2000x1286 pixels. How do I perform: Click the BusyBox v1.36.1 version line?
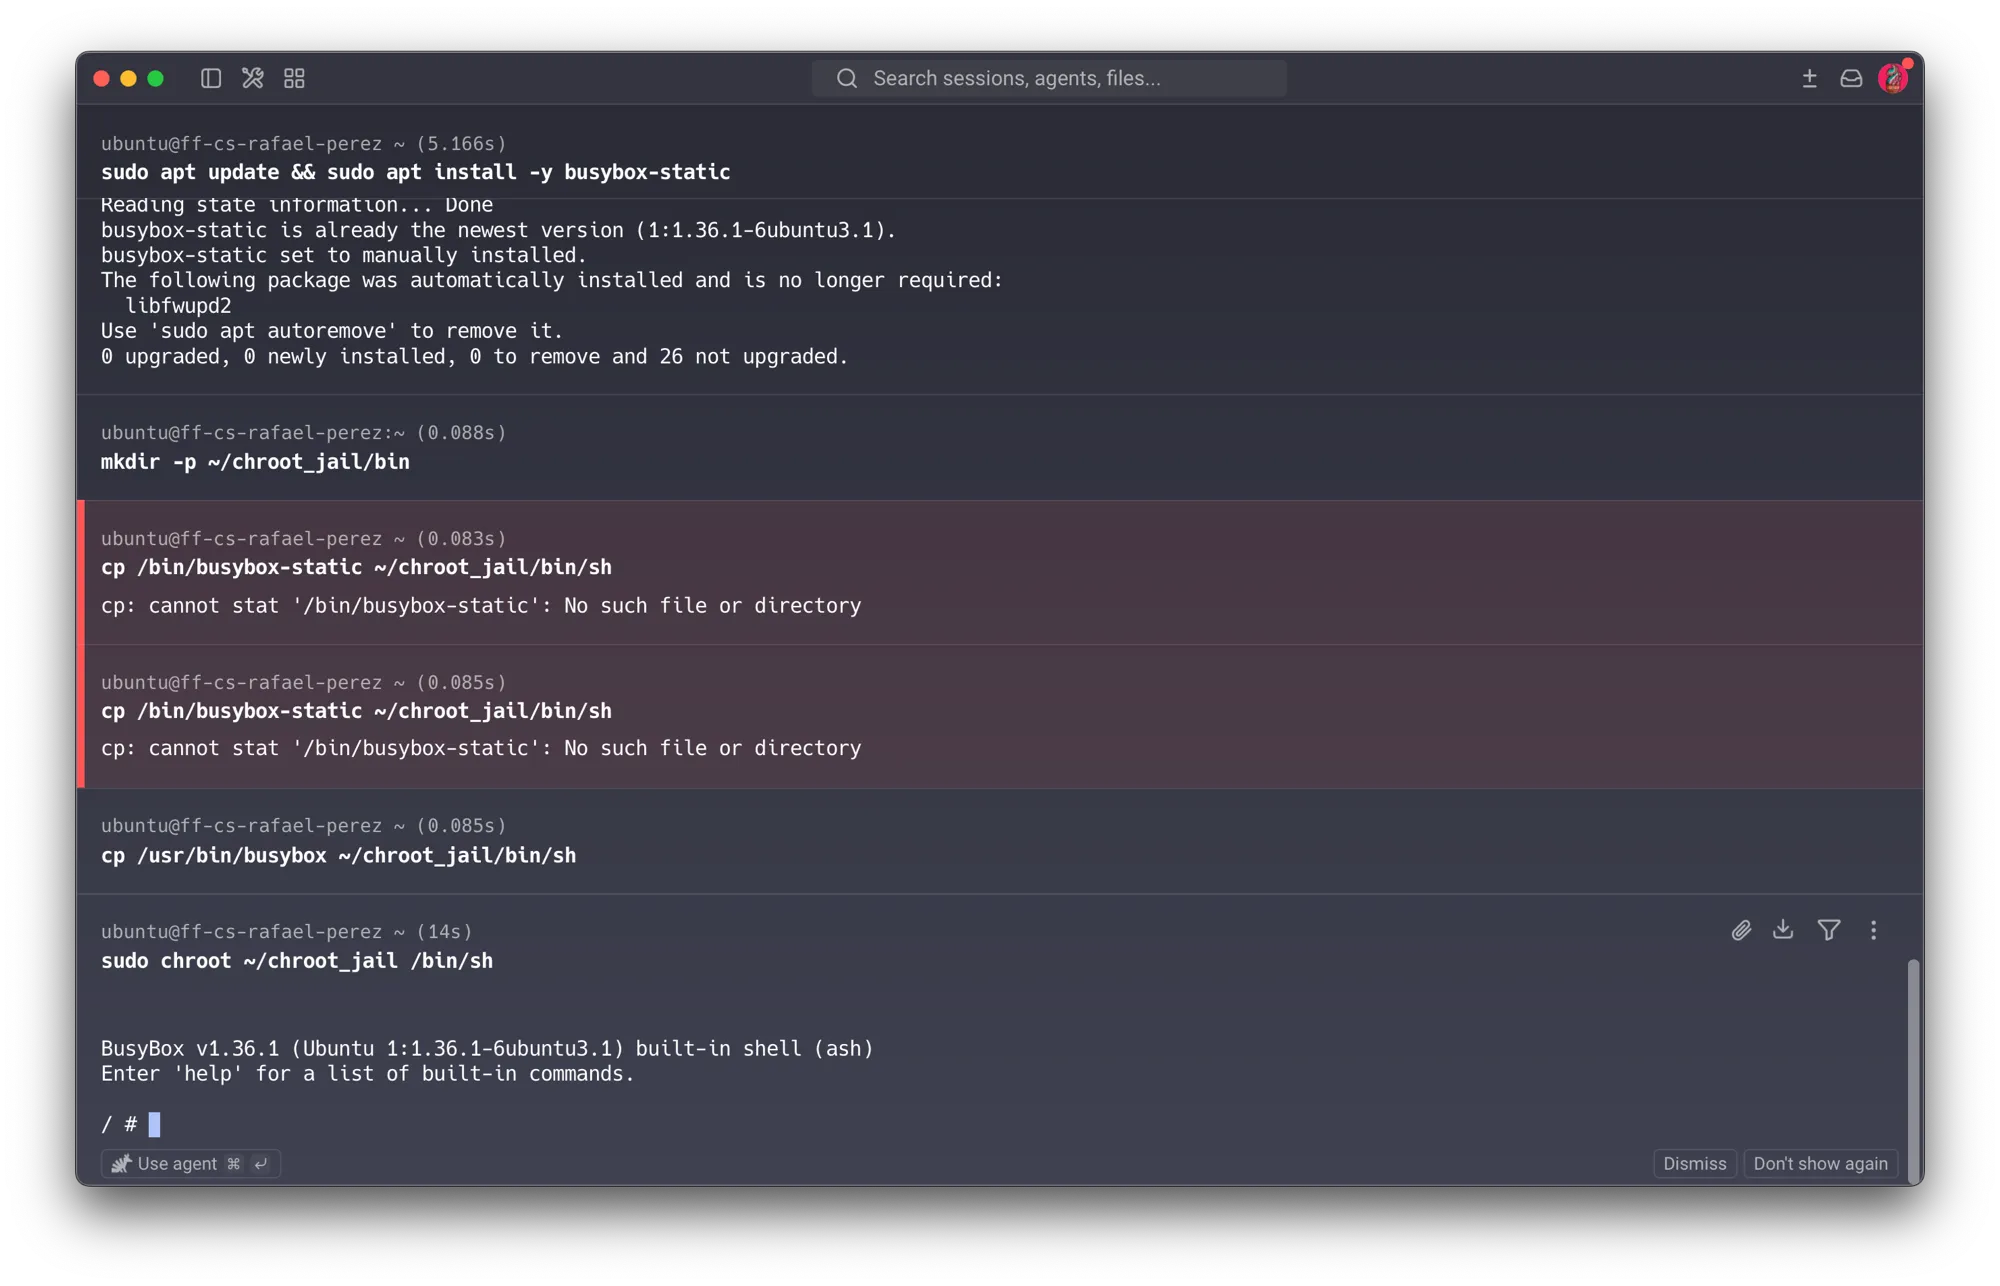coord(487,1048)
